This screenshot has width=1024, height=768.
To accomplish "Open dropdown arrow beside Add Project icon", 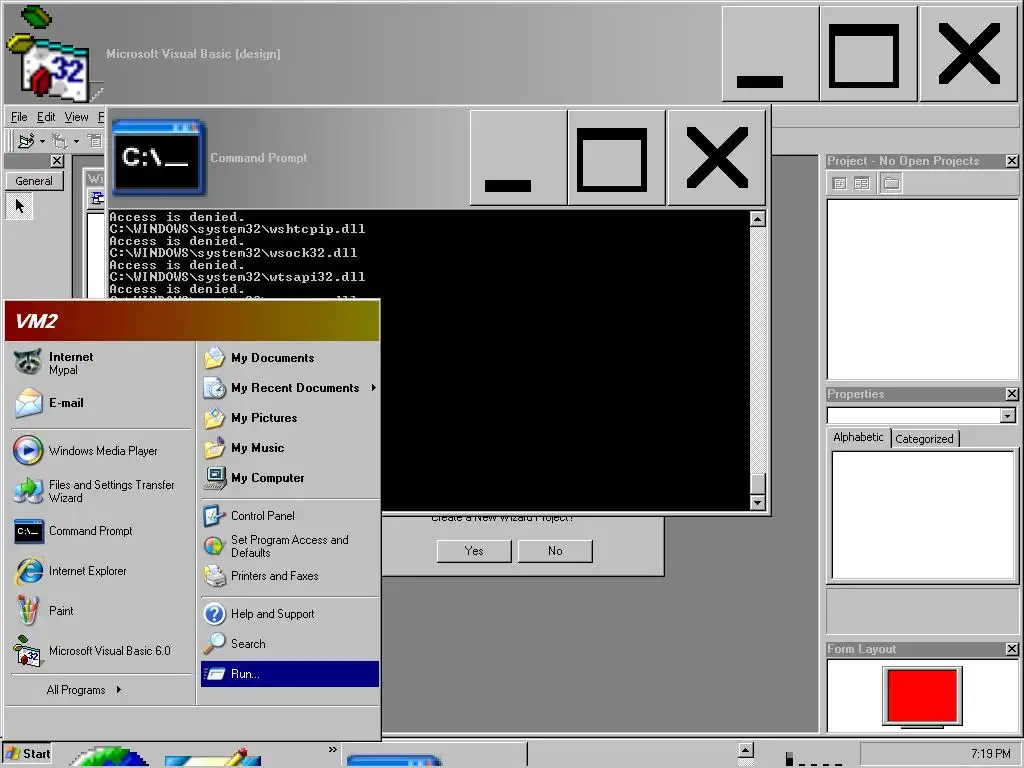I will coord(42,141).
